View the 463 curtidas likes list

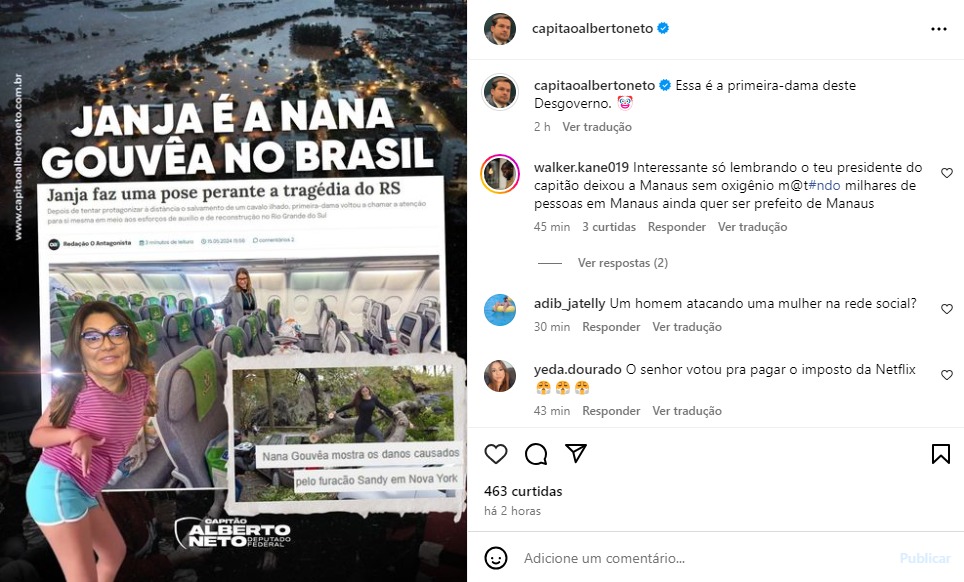click(523, 491)
